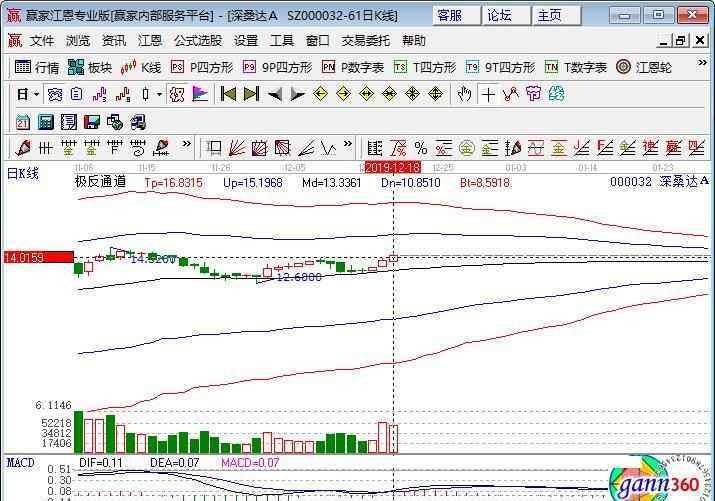Move chart right with black arrow
715x501 pixels.
[x=297, y=94]
